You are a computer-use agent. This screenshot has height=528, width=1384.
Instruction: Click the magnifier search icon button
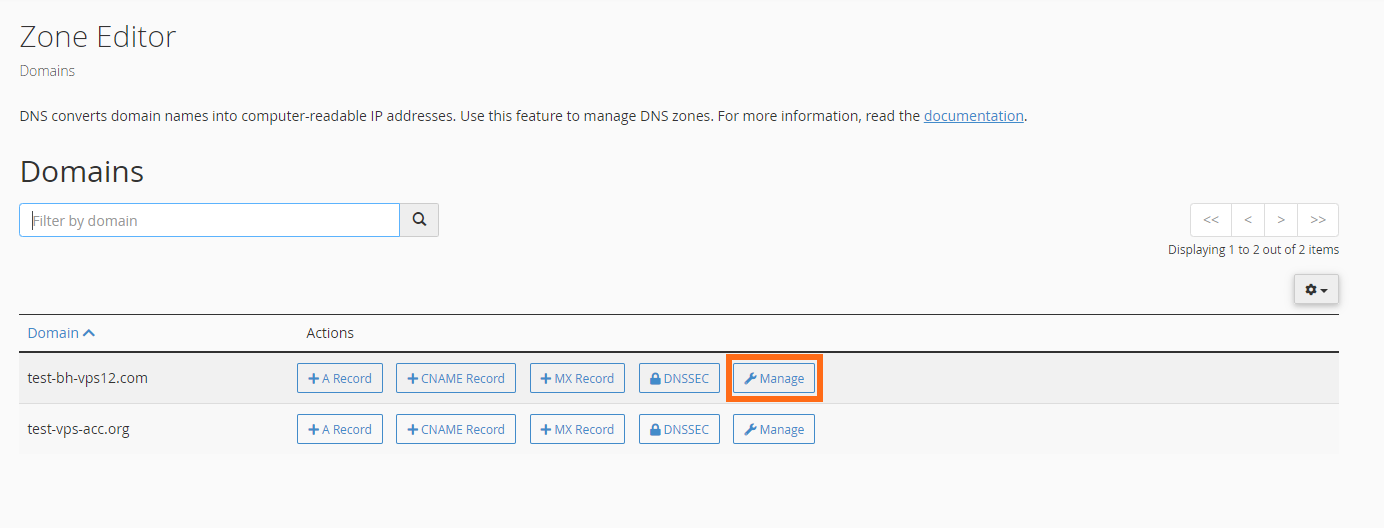click(419, 220)
